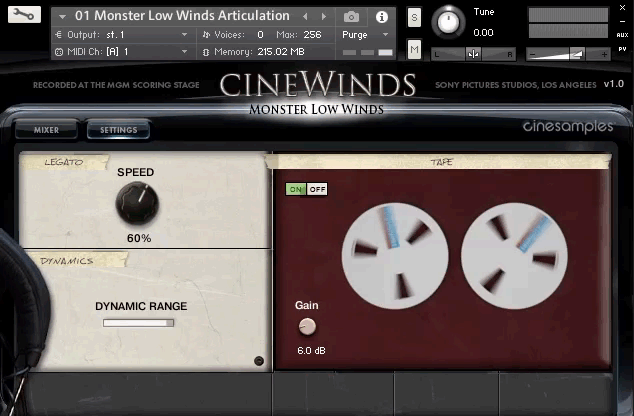634x416 pixels.
Task: Click the left tape reel
Action: [395, 256]
